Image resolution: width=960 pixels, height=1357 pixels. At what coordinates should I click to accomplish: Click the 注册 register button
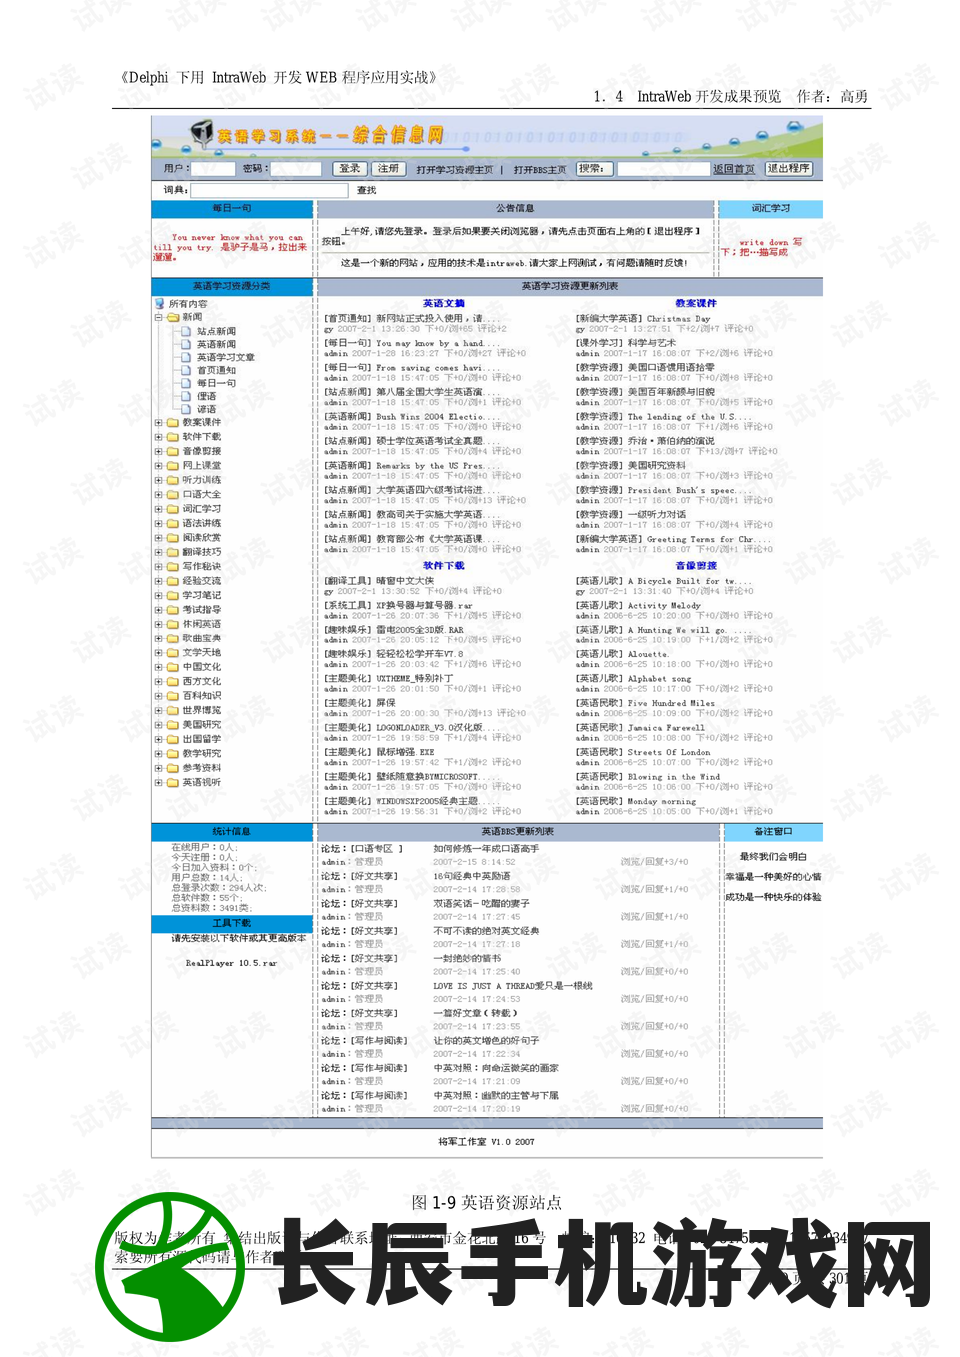tap(389, 169)
